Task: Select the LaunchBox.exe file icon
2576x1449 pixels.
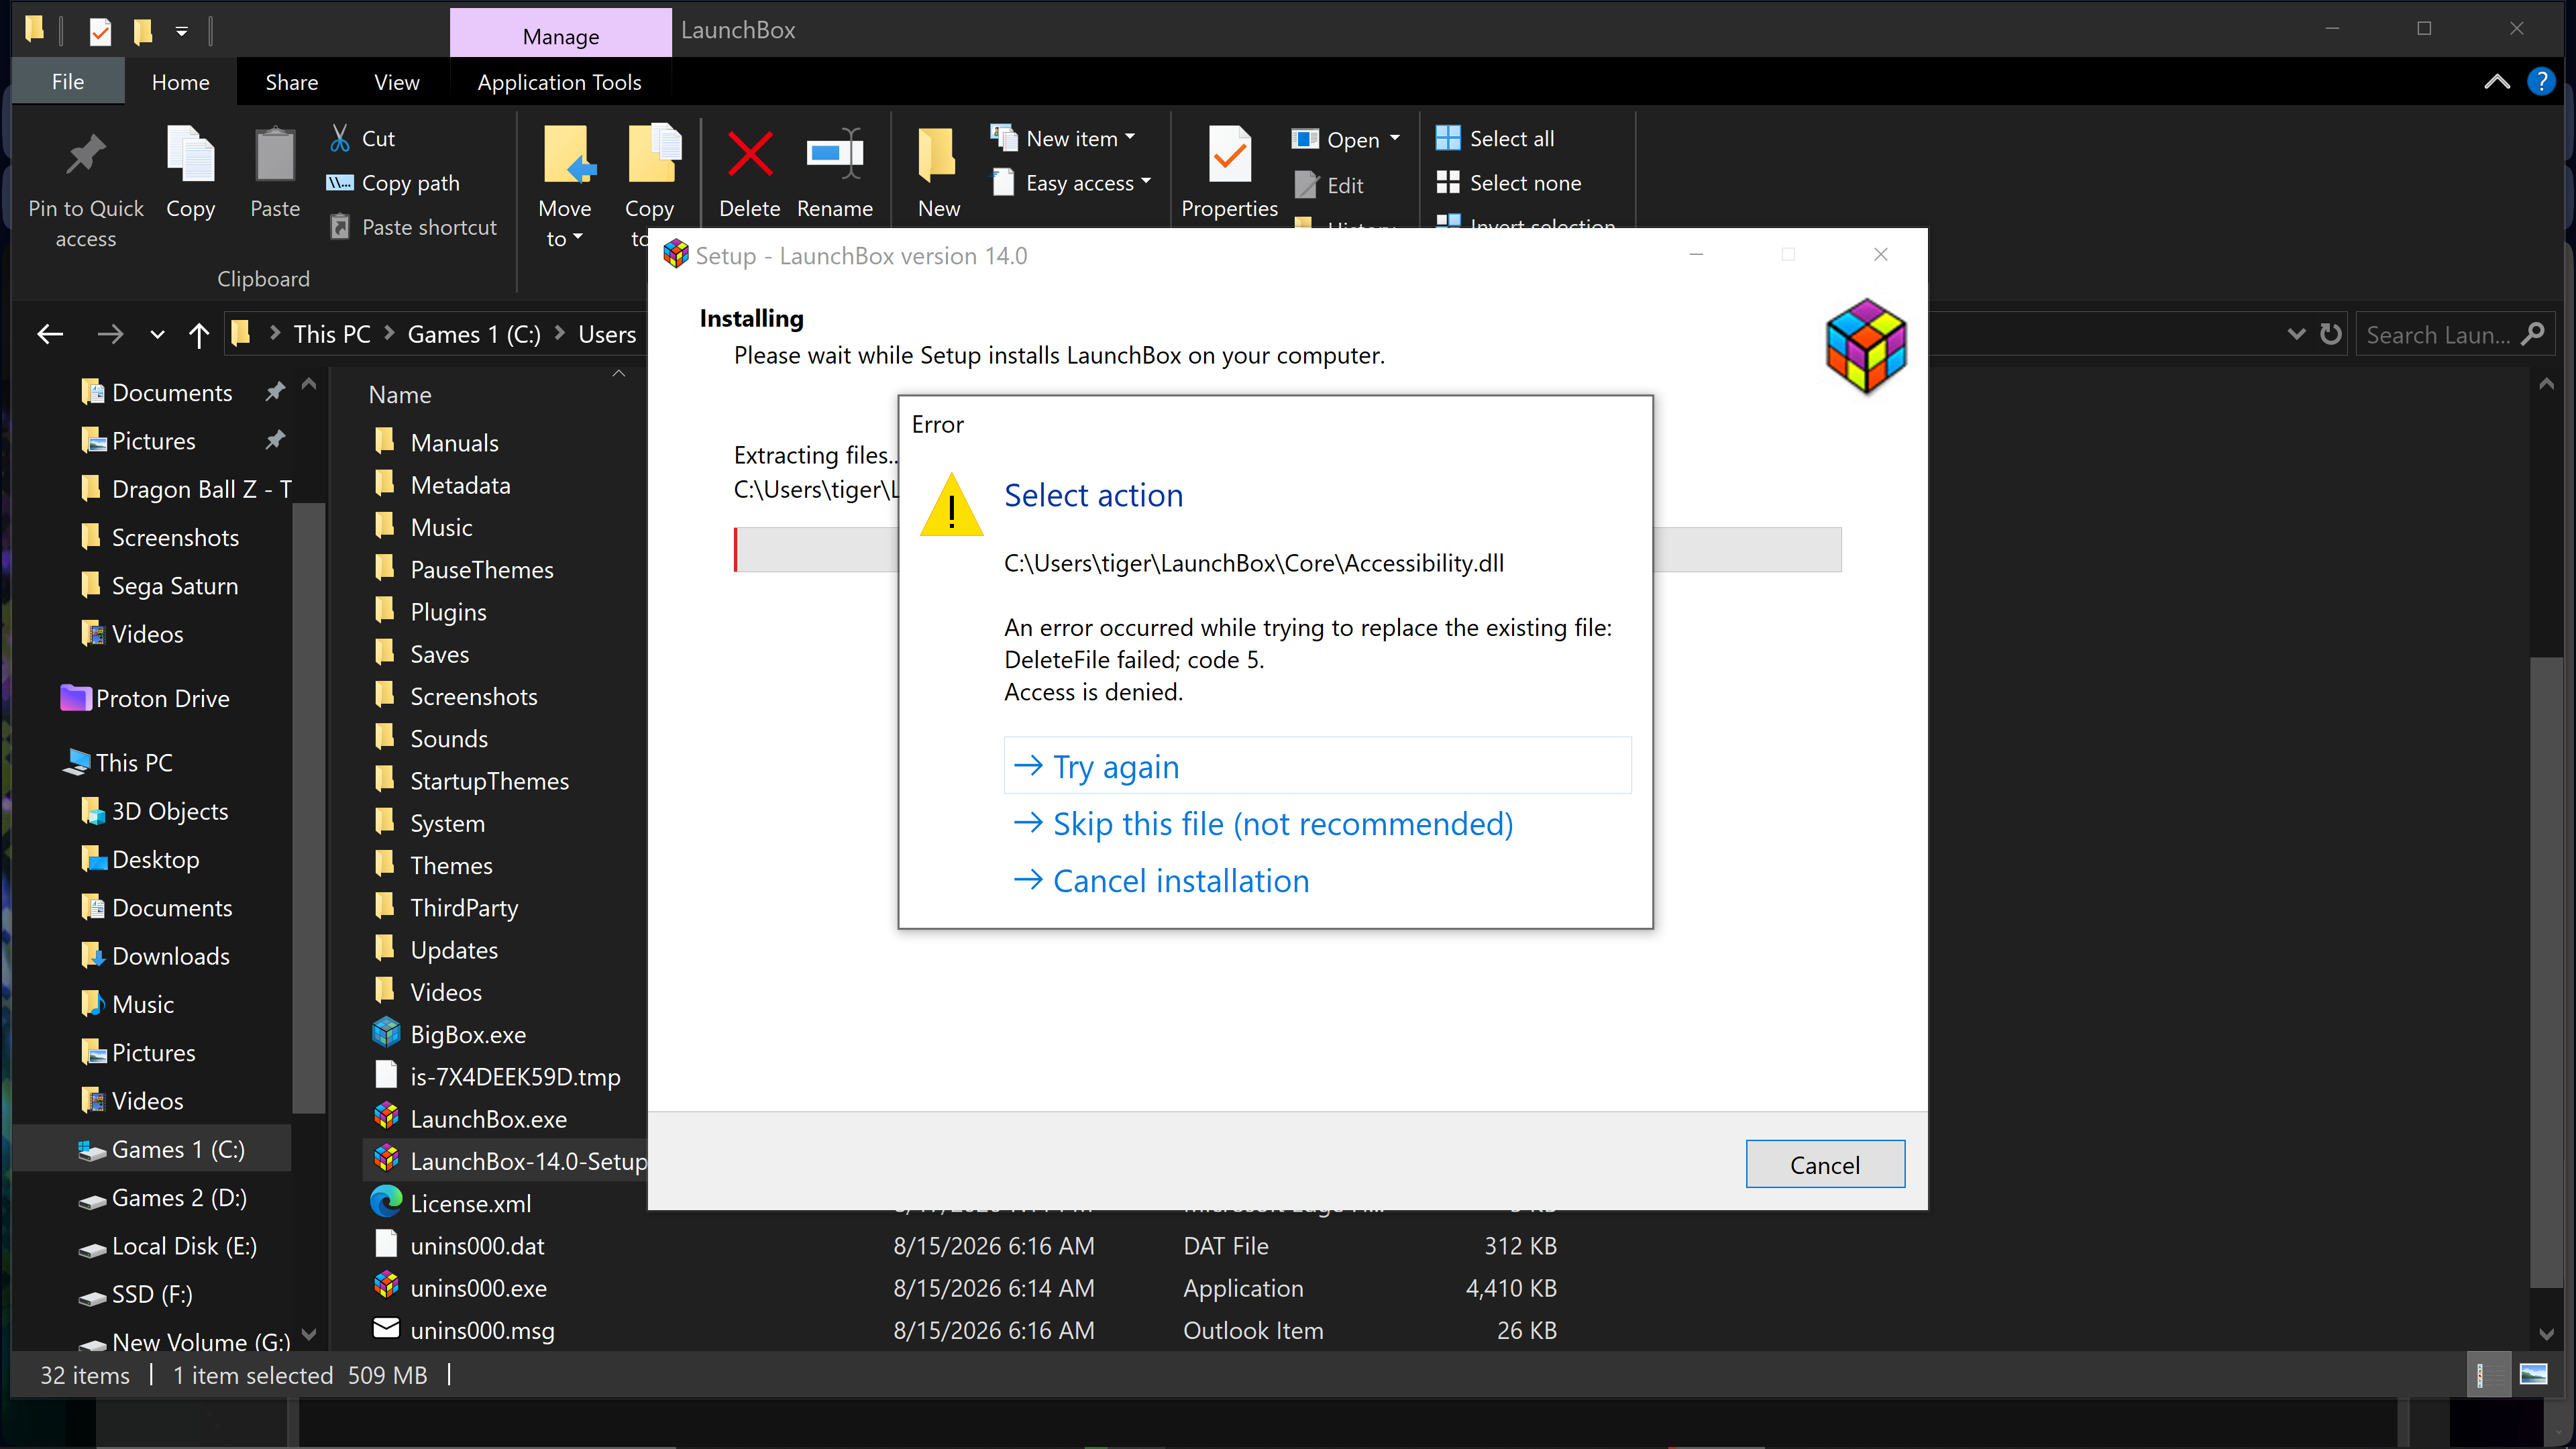Action: pos(386,1117)
